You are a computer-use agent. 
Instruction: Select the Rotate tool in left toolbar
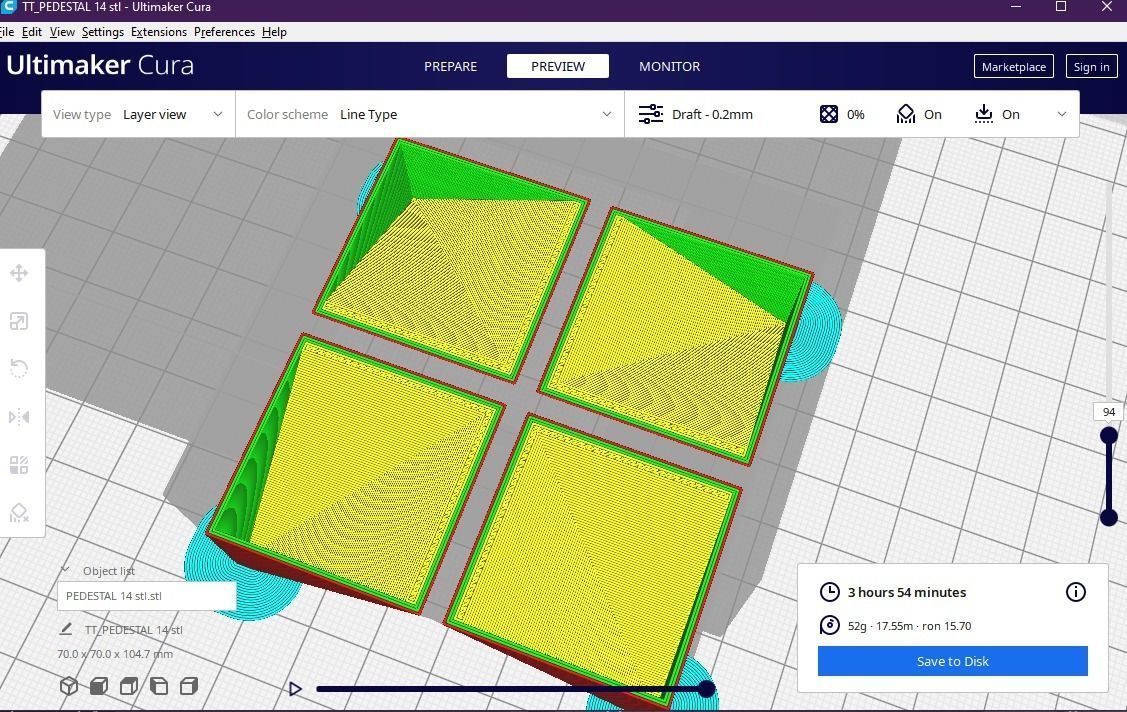tap(19, 369)
